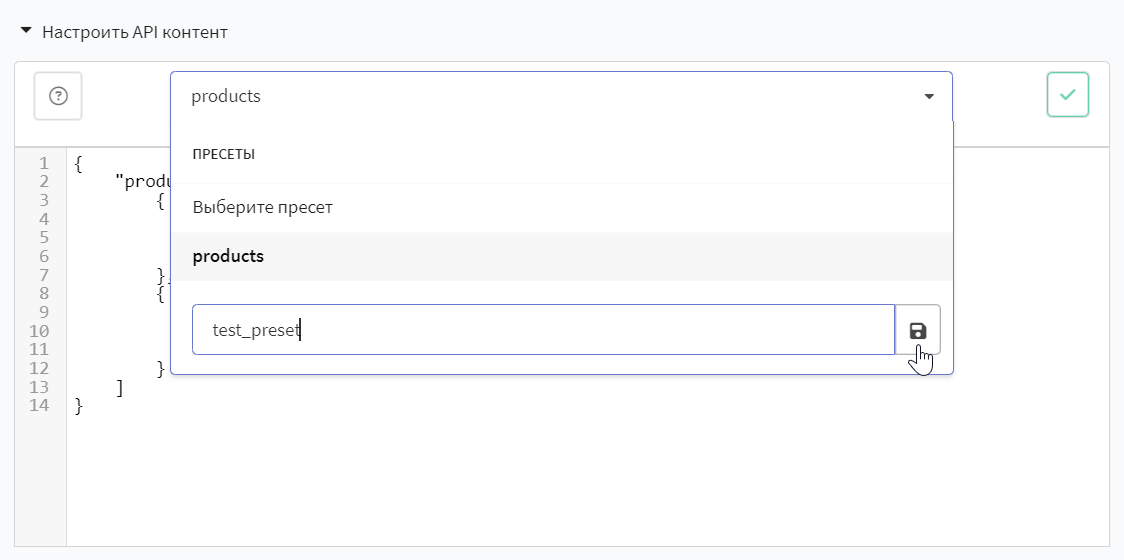Click line number 14 in the gutter
Screen dimensions: 1124x560
40,405
